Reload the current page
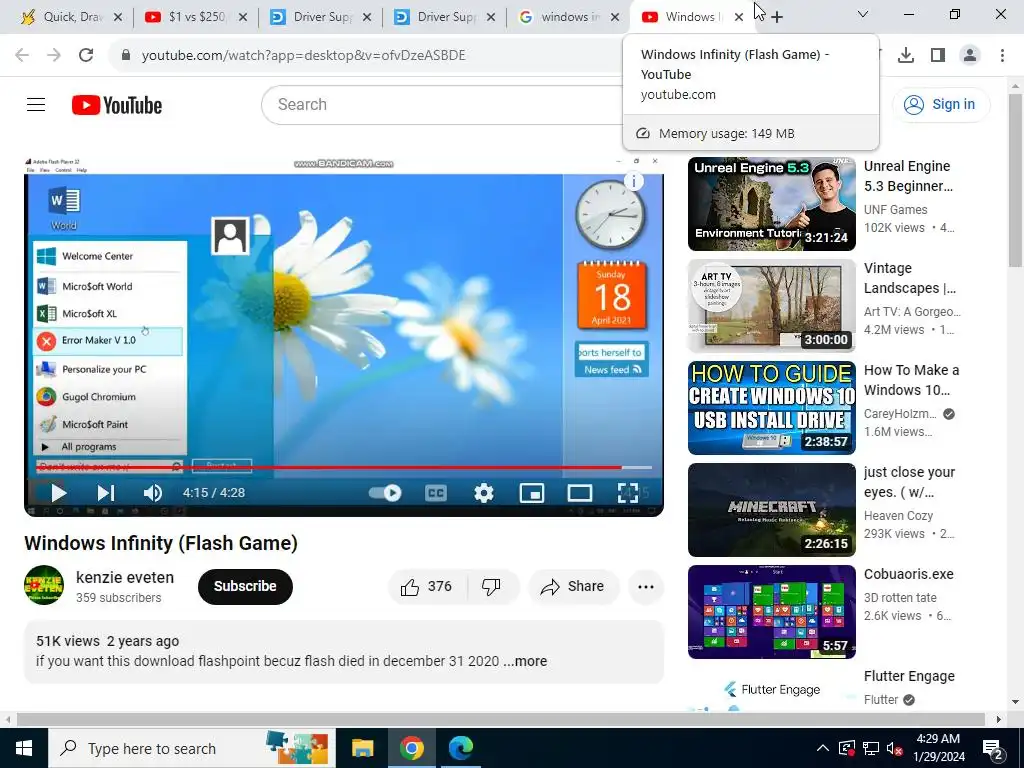1024x768 pixels. pyautogui.click(x=86, y=55)
